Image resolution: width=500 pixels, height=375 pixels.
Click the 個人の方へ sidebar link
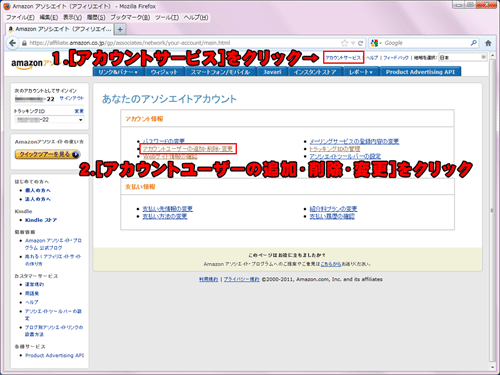point(38,190)
